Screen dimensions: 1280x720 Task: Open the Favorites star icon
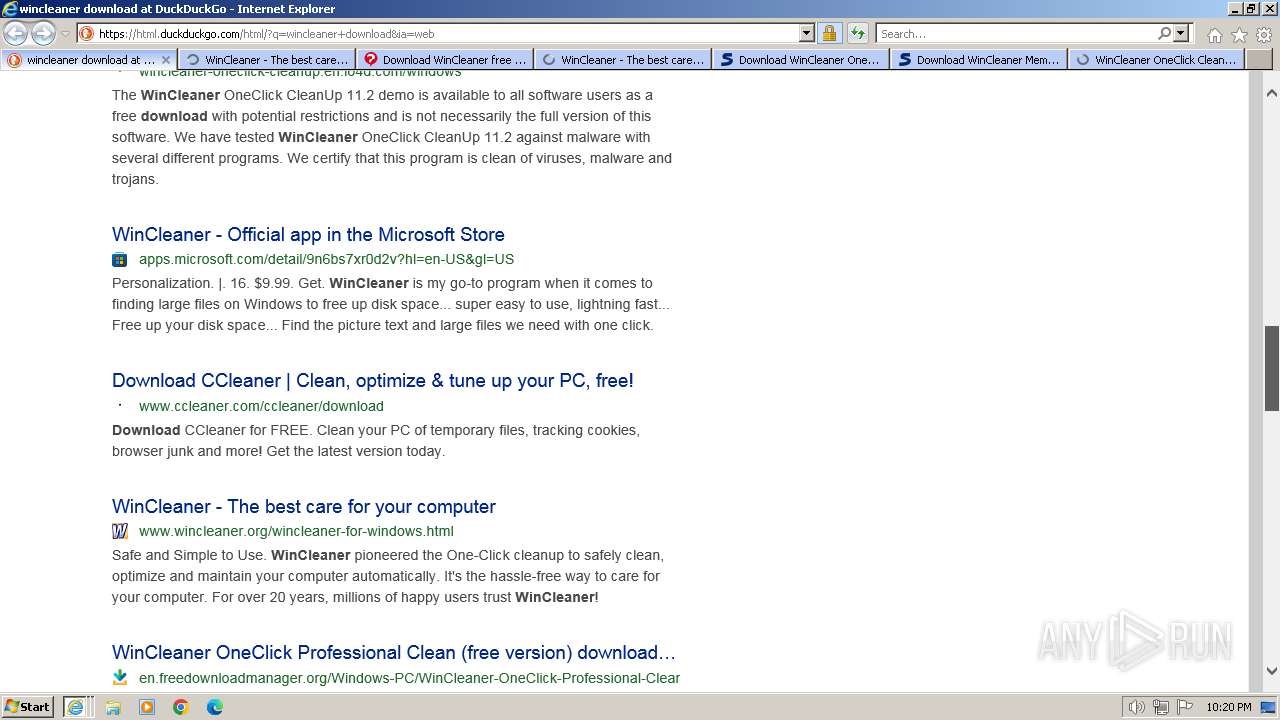click(x=1239, y=35)
